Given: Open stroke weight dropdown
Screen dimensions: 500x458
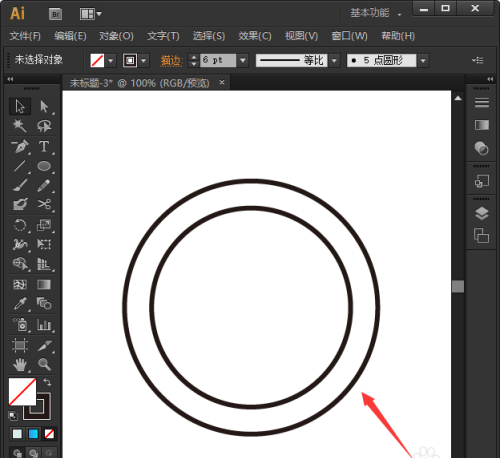Looking at the screenshot, I should (x=243, y=60).
